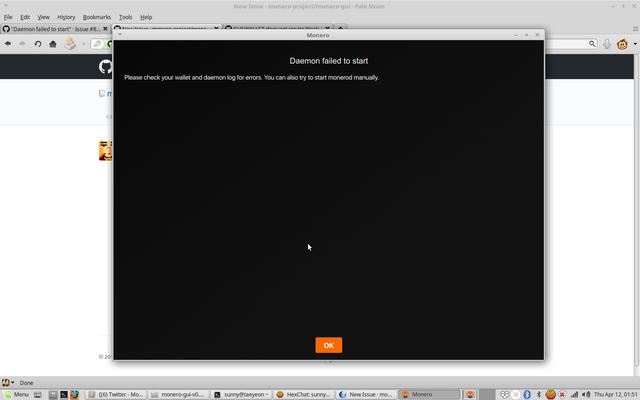Expand the dropdown next to the bookmarks tray icon
The width and height of the screenshot is (640, 400).
83,44
